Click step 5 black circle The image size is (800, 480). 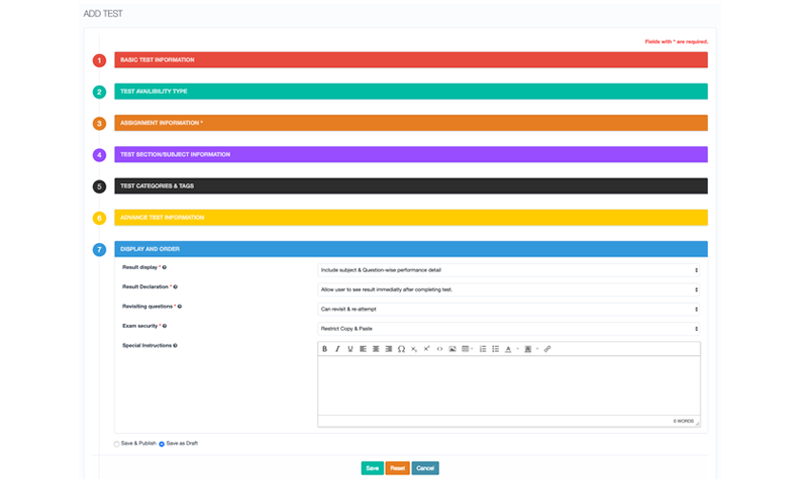pyautogui.click(x=99, y=187)
